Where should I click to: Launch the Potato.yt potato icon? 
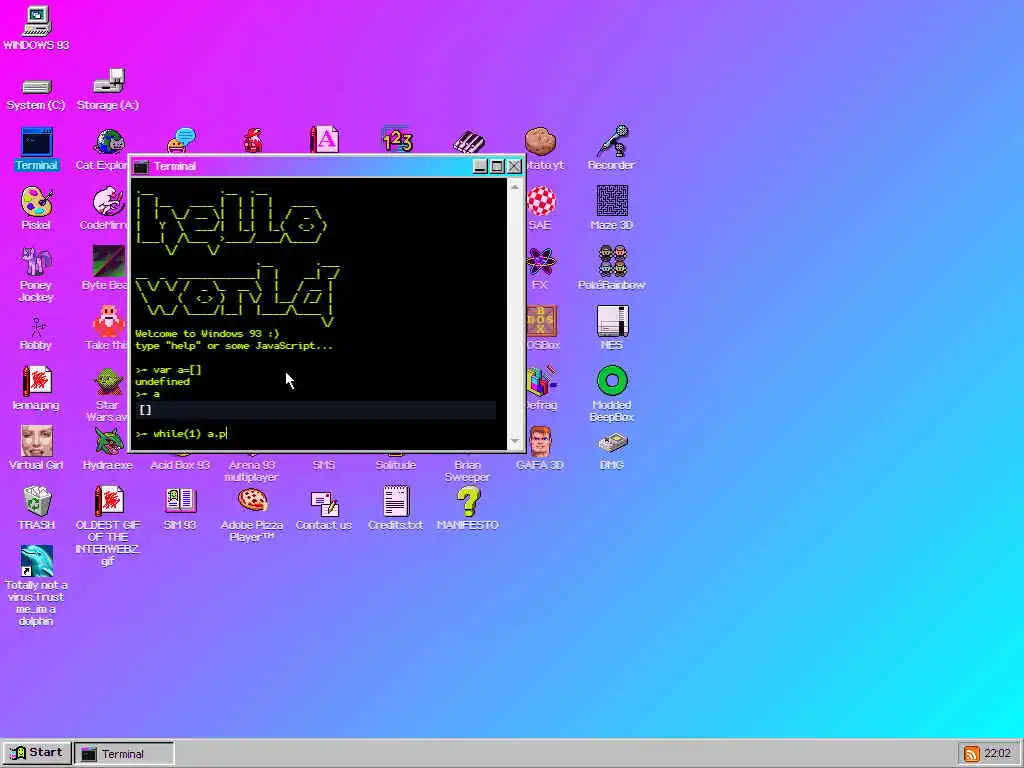(x=541, y=141)
